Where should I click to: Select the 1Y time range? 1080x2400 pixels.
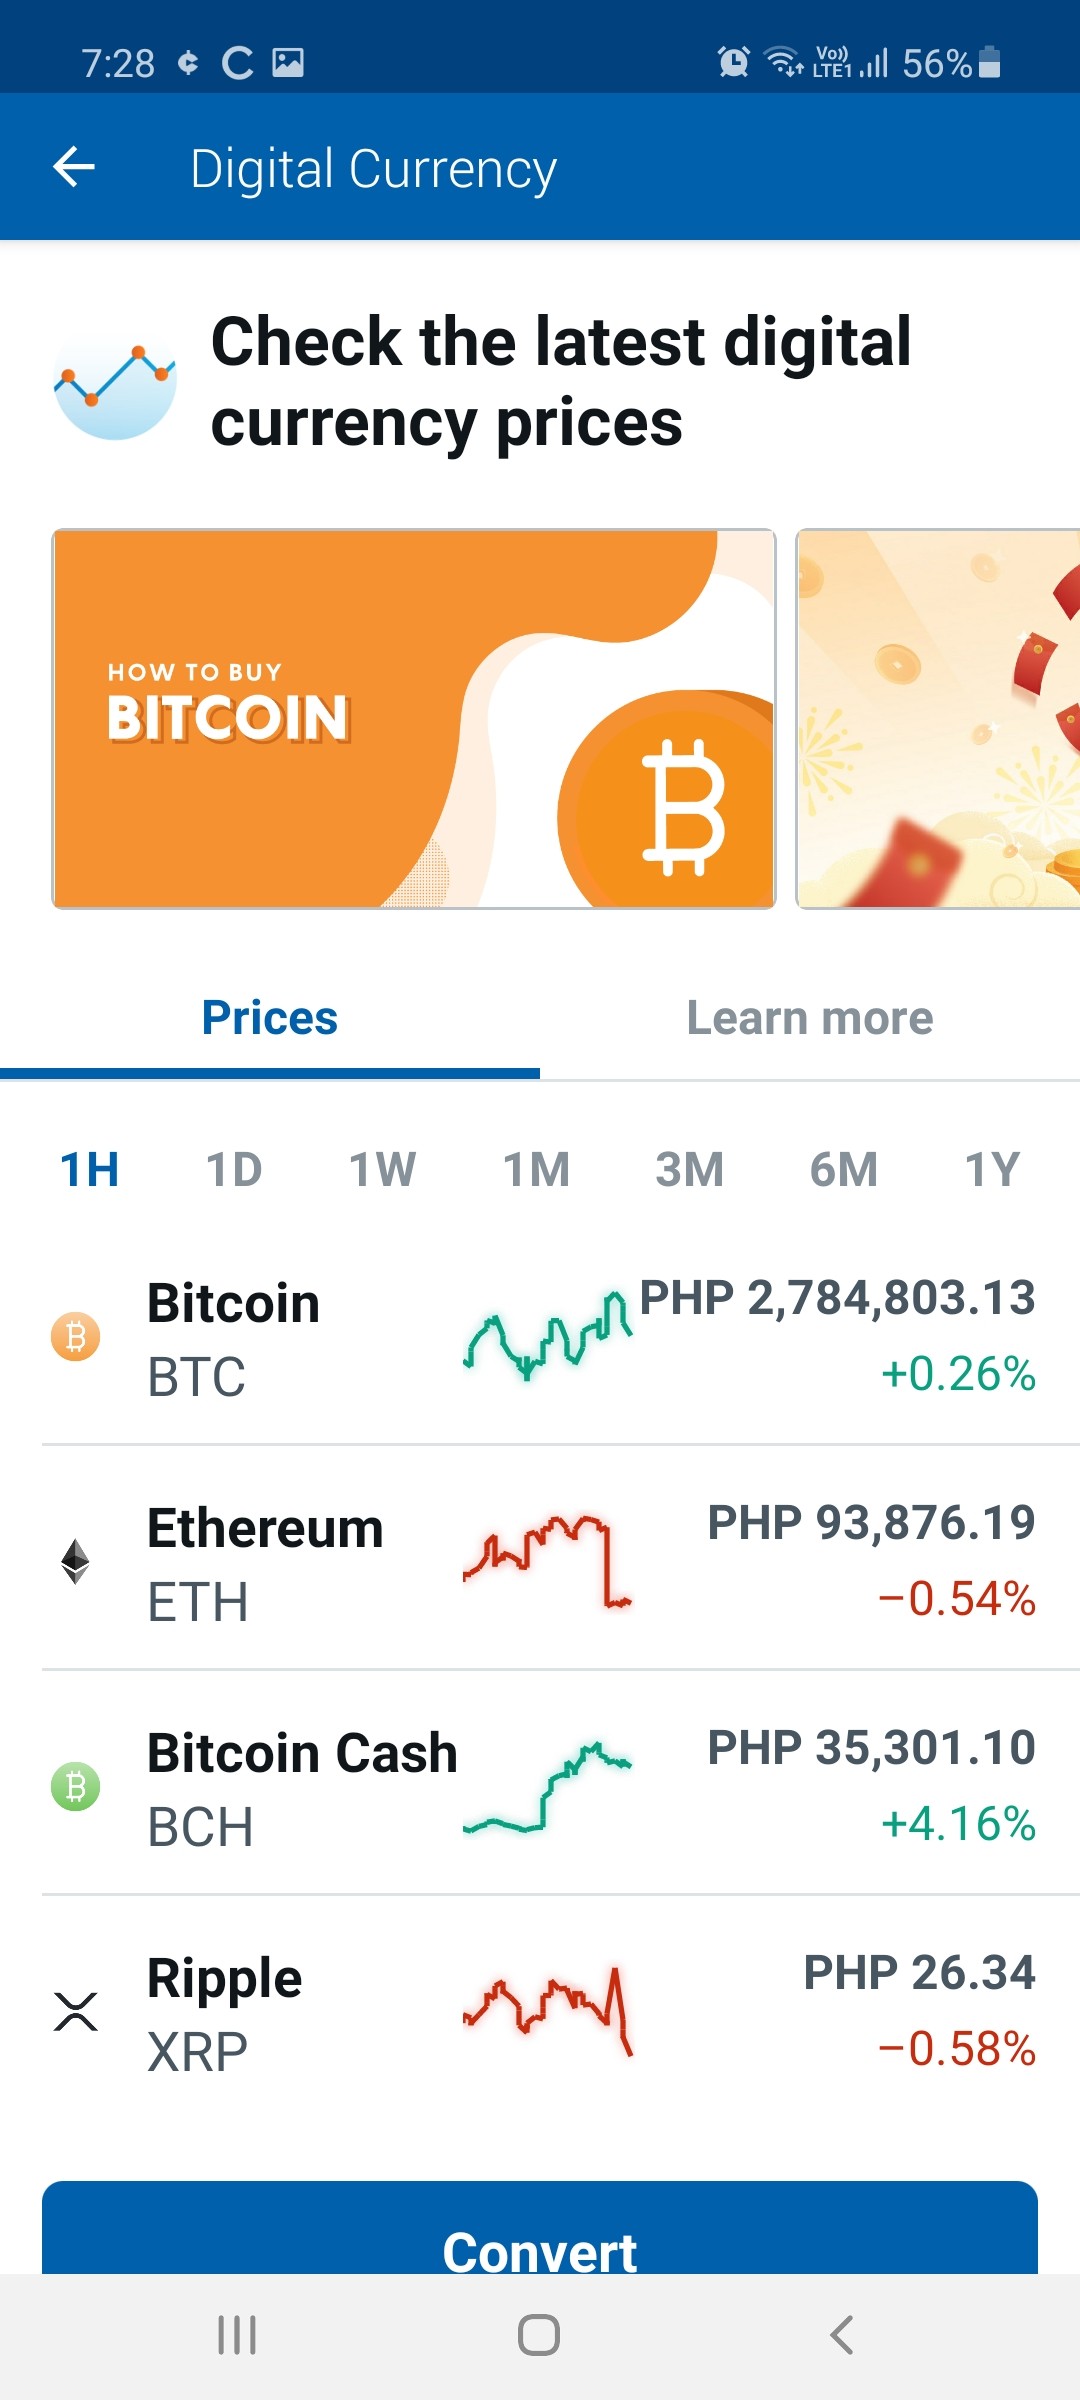pyautogui.click(x=992, y=1169)
